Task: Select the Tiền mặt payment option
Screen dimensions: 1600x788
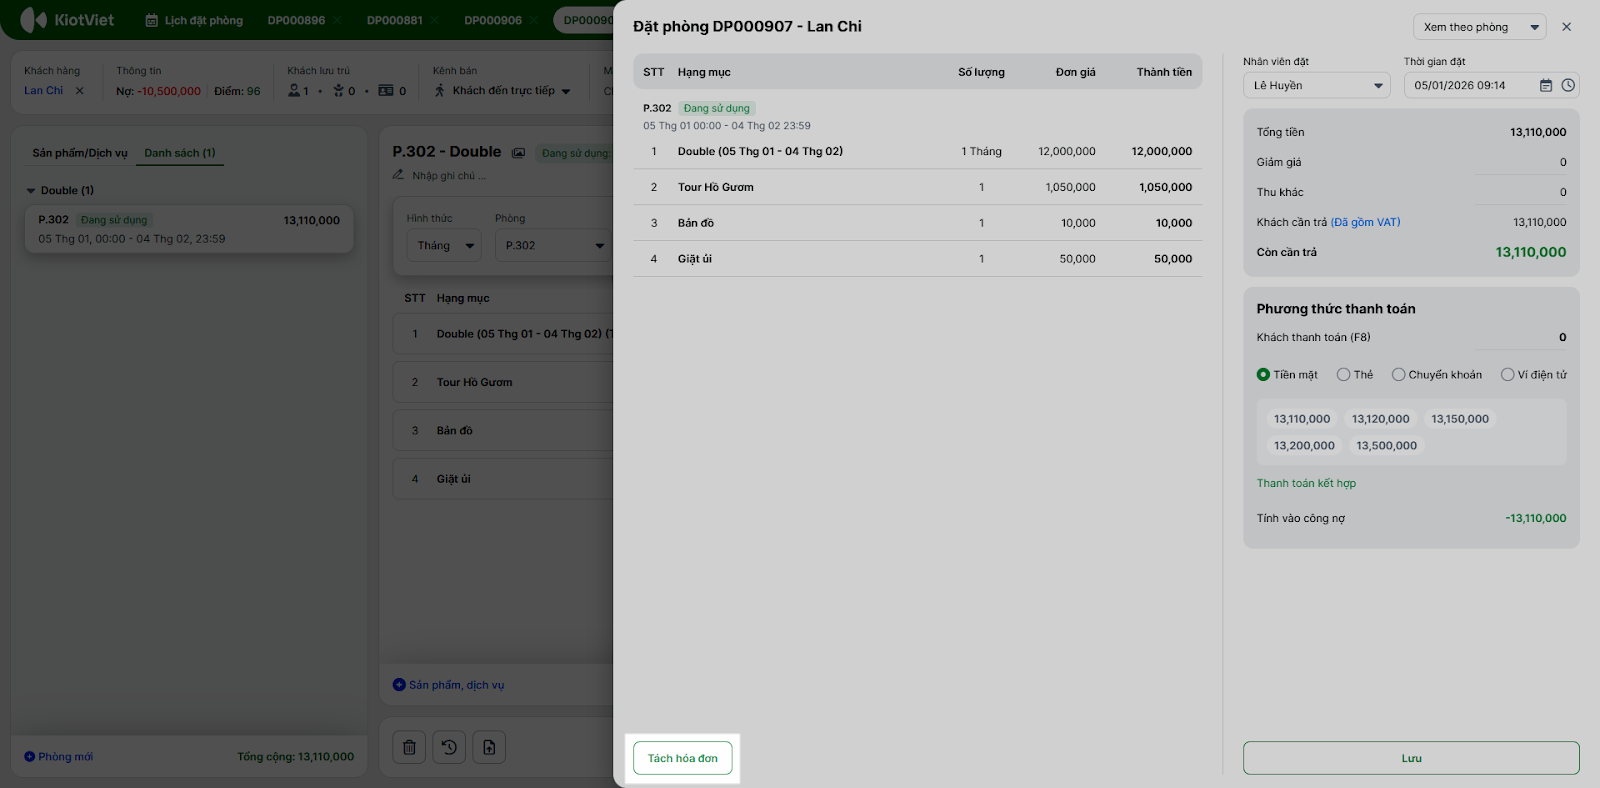Action: (x=1264, y=375)
